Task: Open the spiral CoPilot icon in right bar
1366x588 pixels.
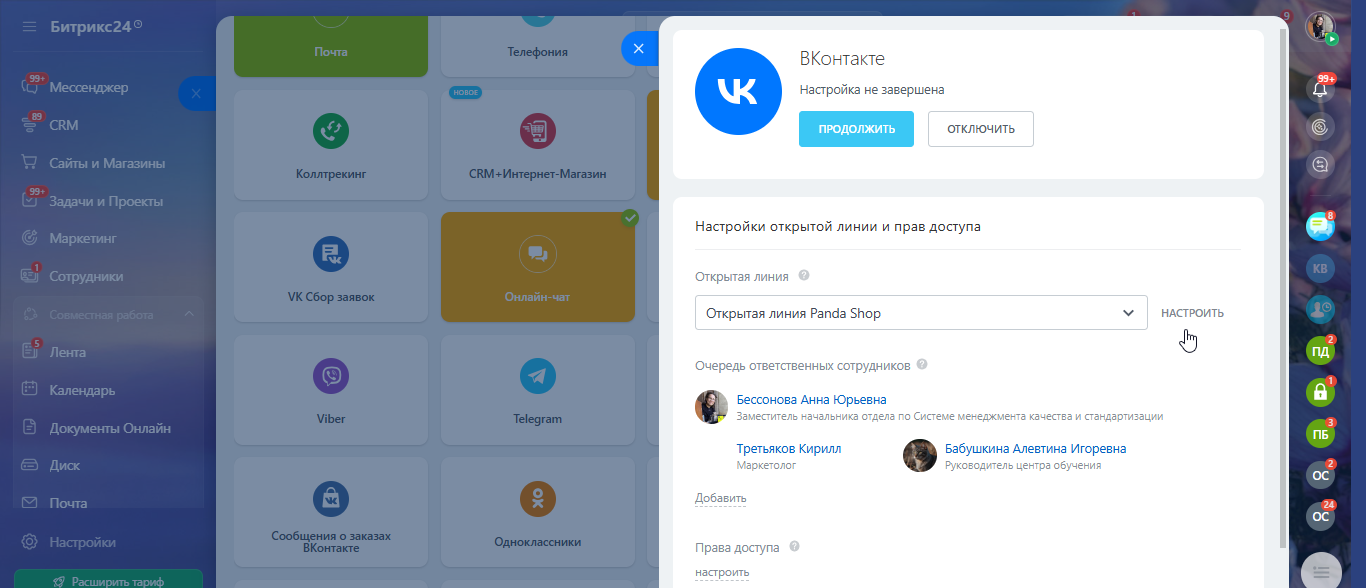Action: click(x=1320, y=127)
